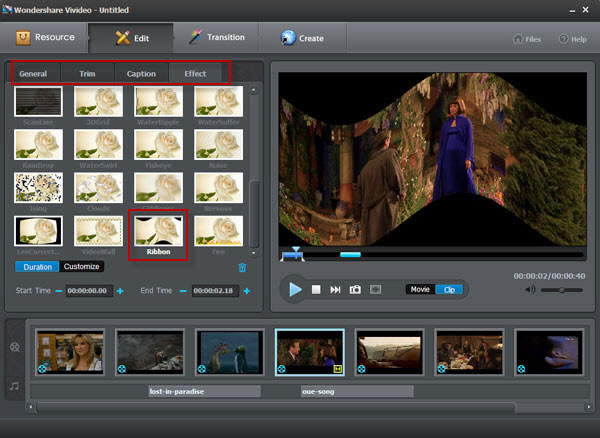The image size is (600, 438).
Task: Click the effect badge on the highlighted clip
Action: (338, 369)
